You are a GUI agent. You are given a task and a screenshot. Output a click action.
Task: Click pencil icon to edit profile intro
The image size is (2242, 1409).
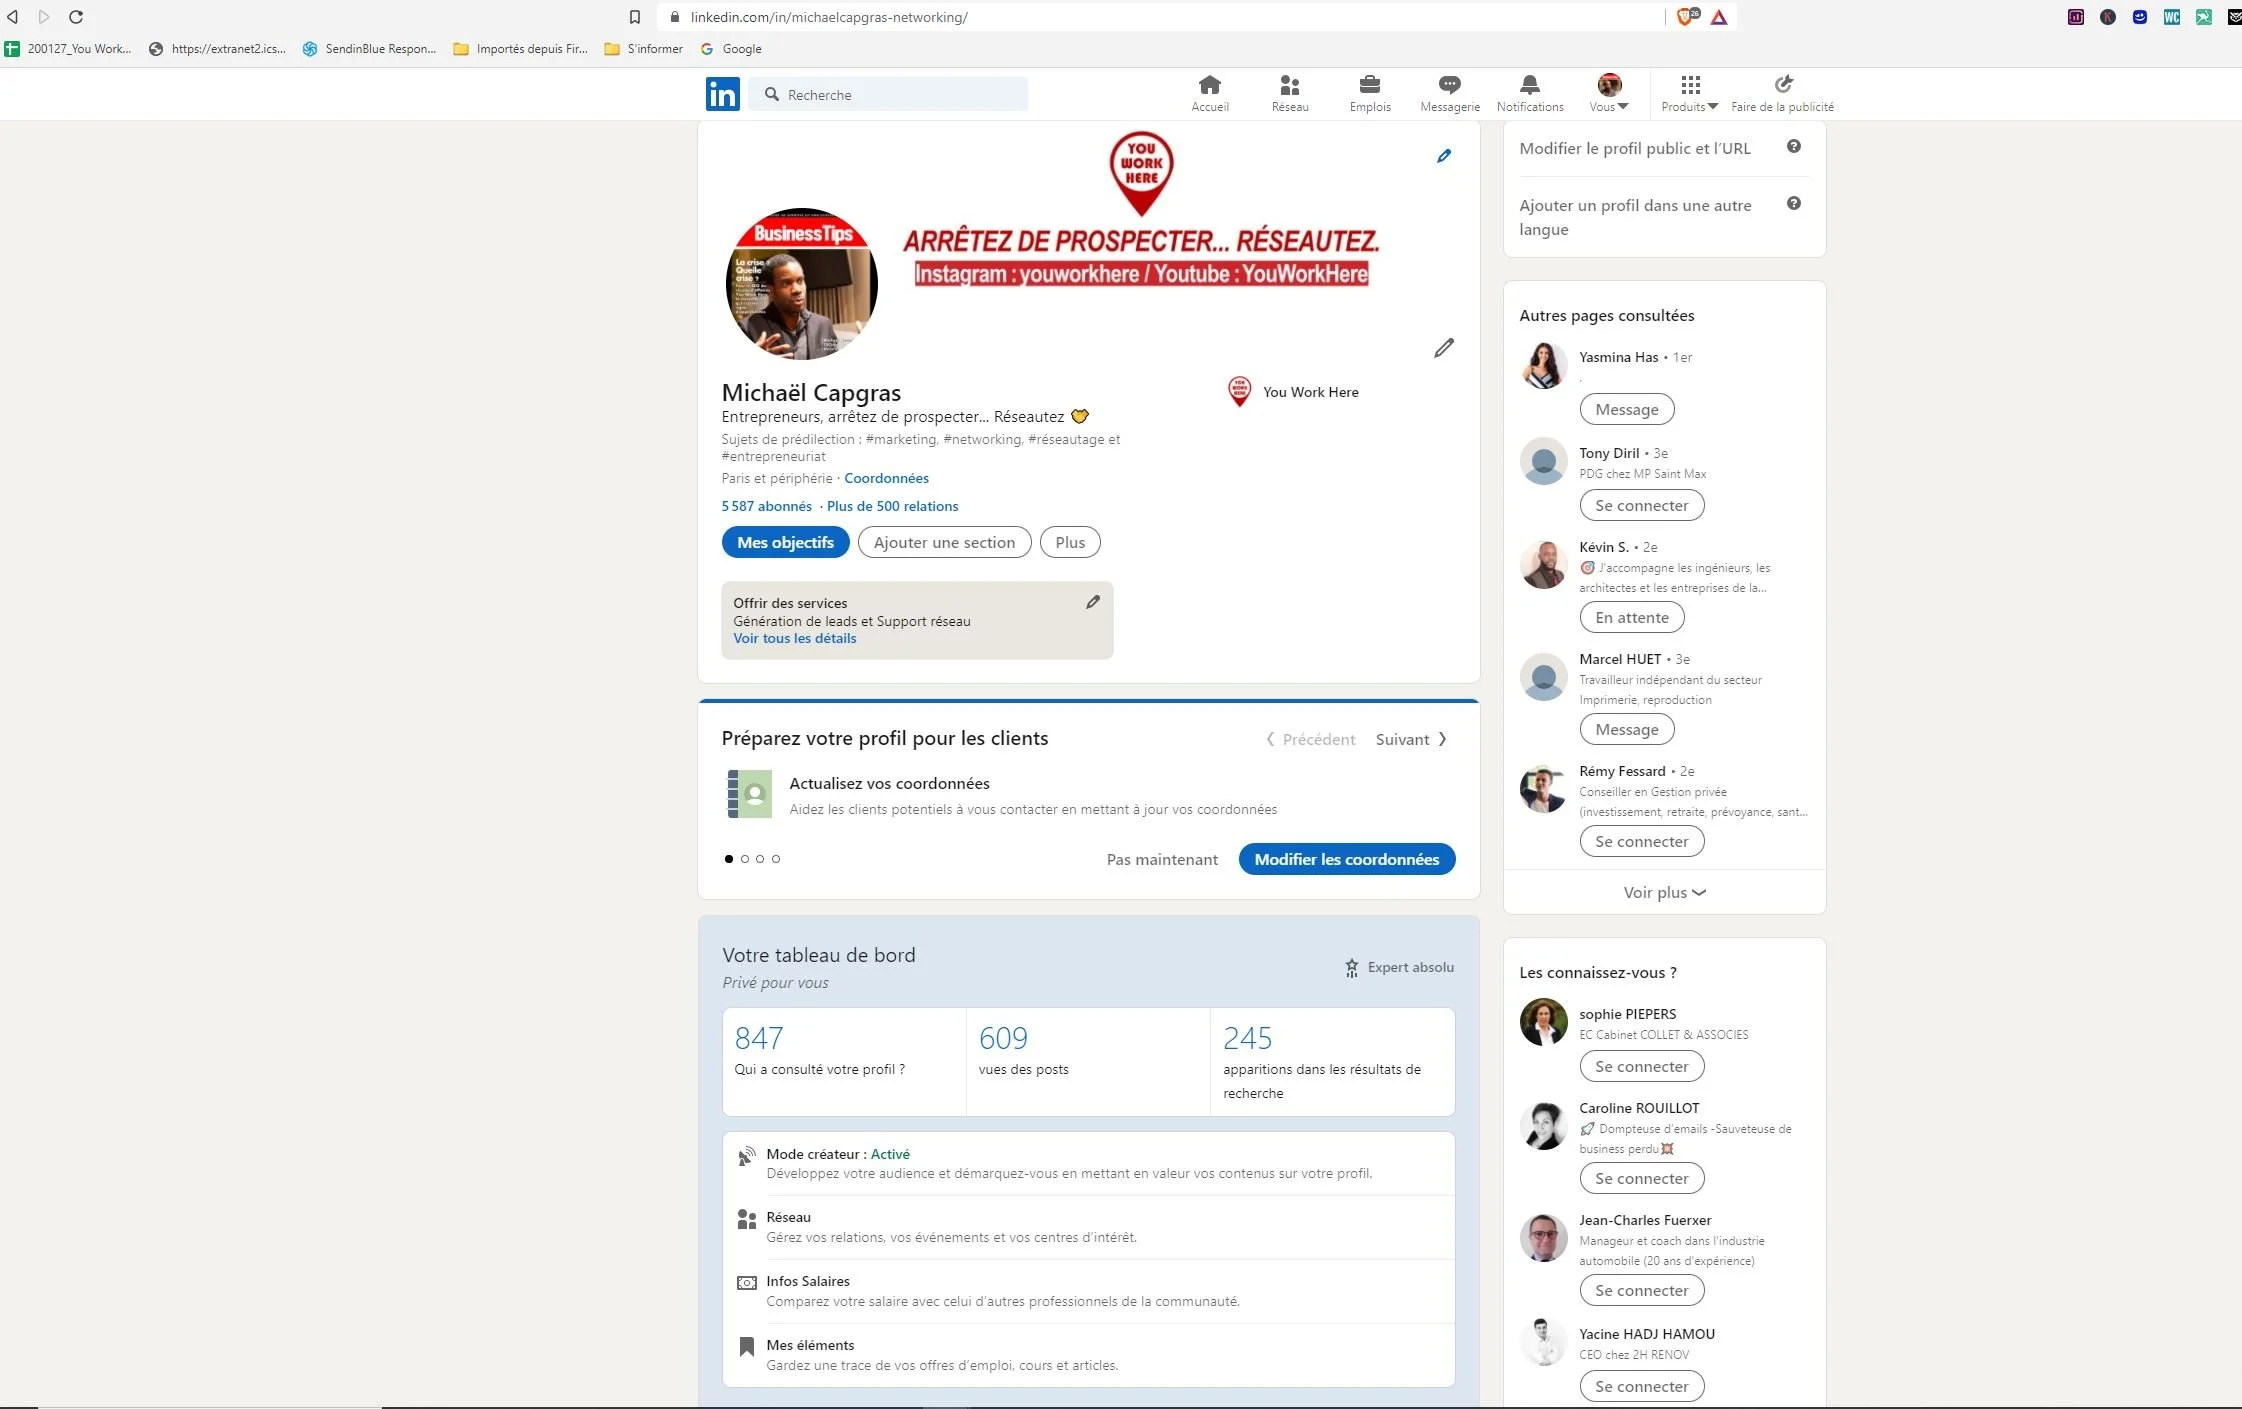(x=1443, y=348)
